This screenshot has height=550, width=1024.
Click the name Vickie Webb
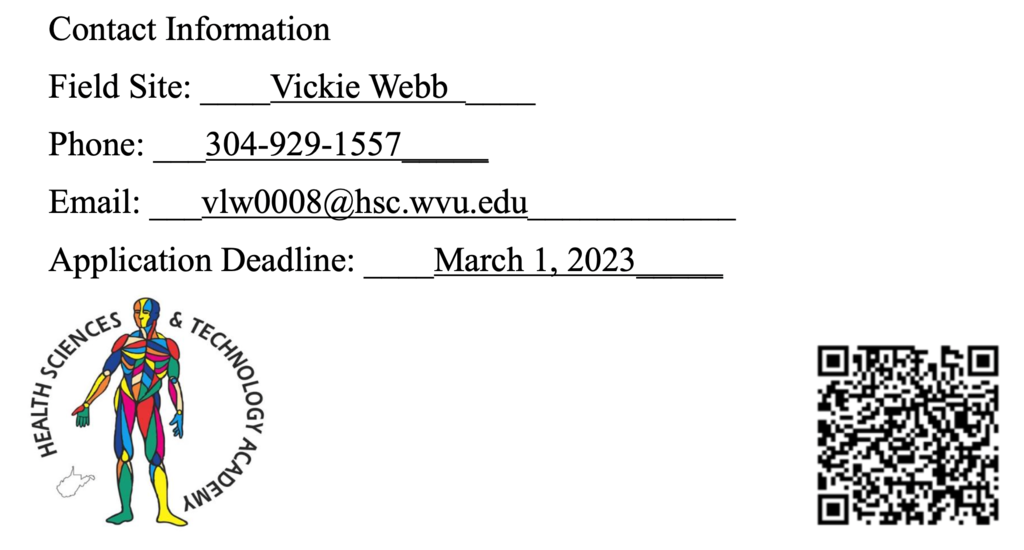tap(359, 87)
